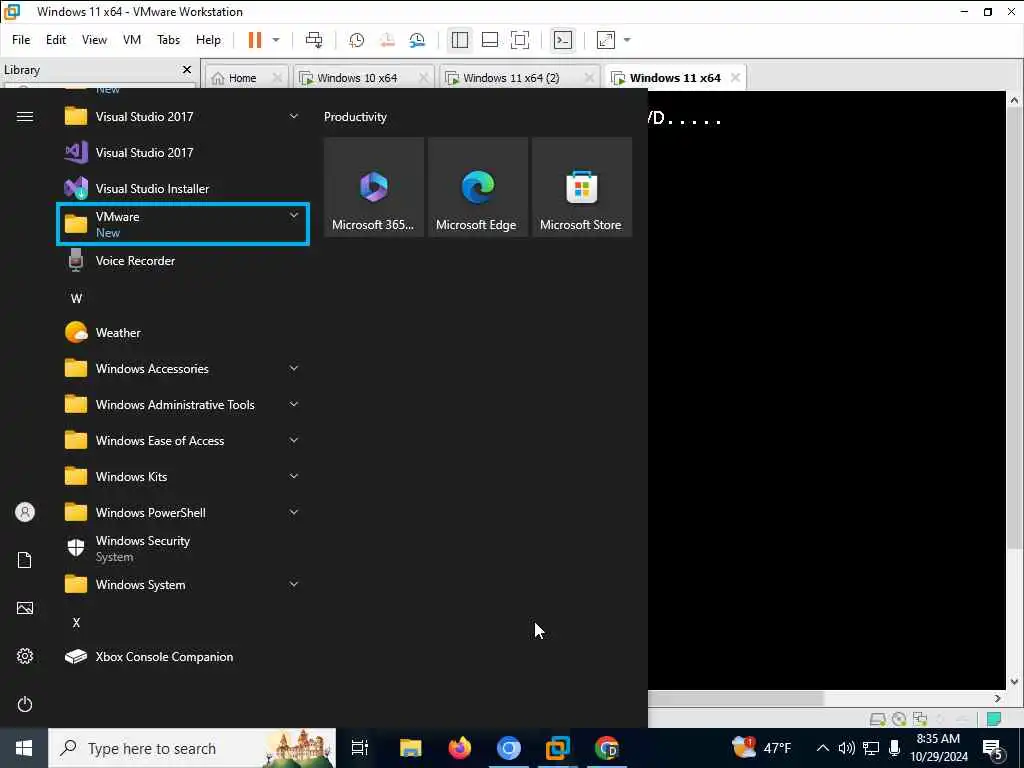Click the W letter group header

tap(76, 298)
